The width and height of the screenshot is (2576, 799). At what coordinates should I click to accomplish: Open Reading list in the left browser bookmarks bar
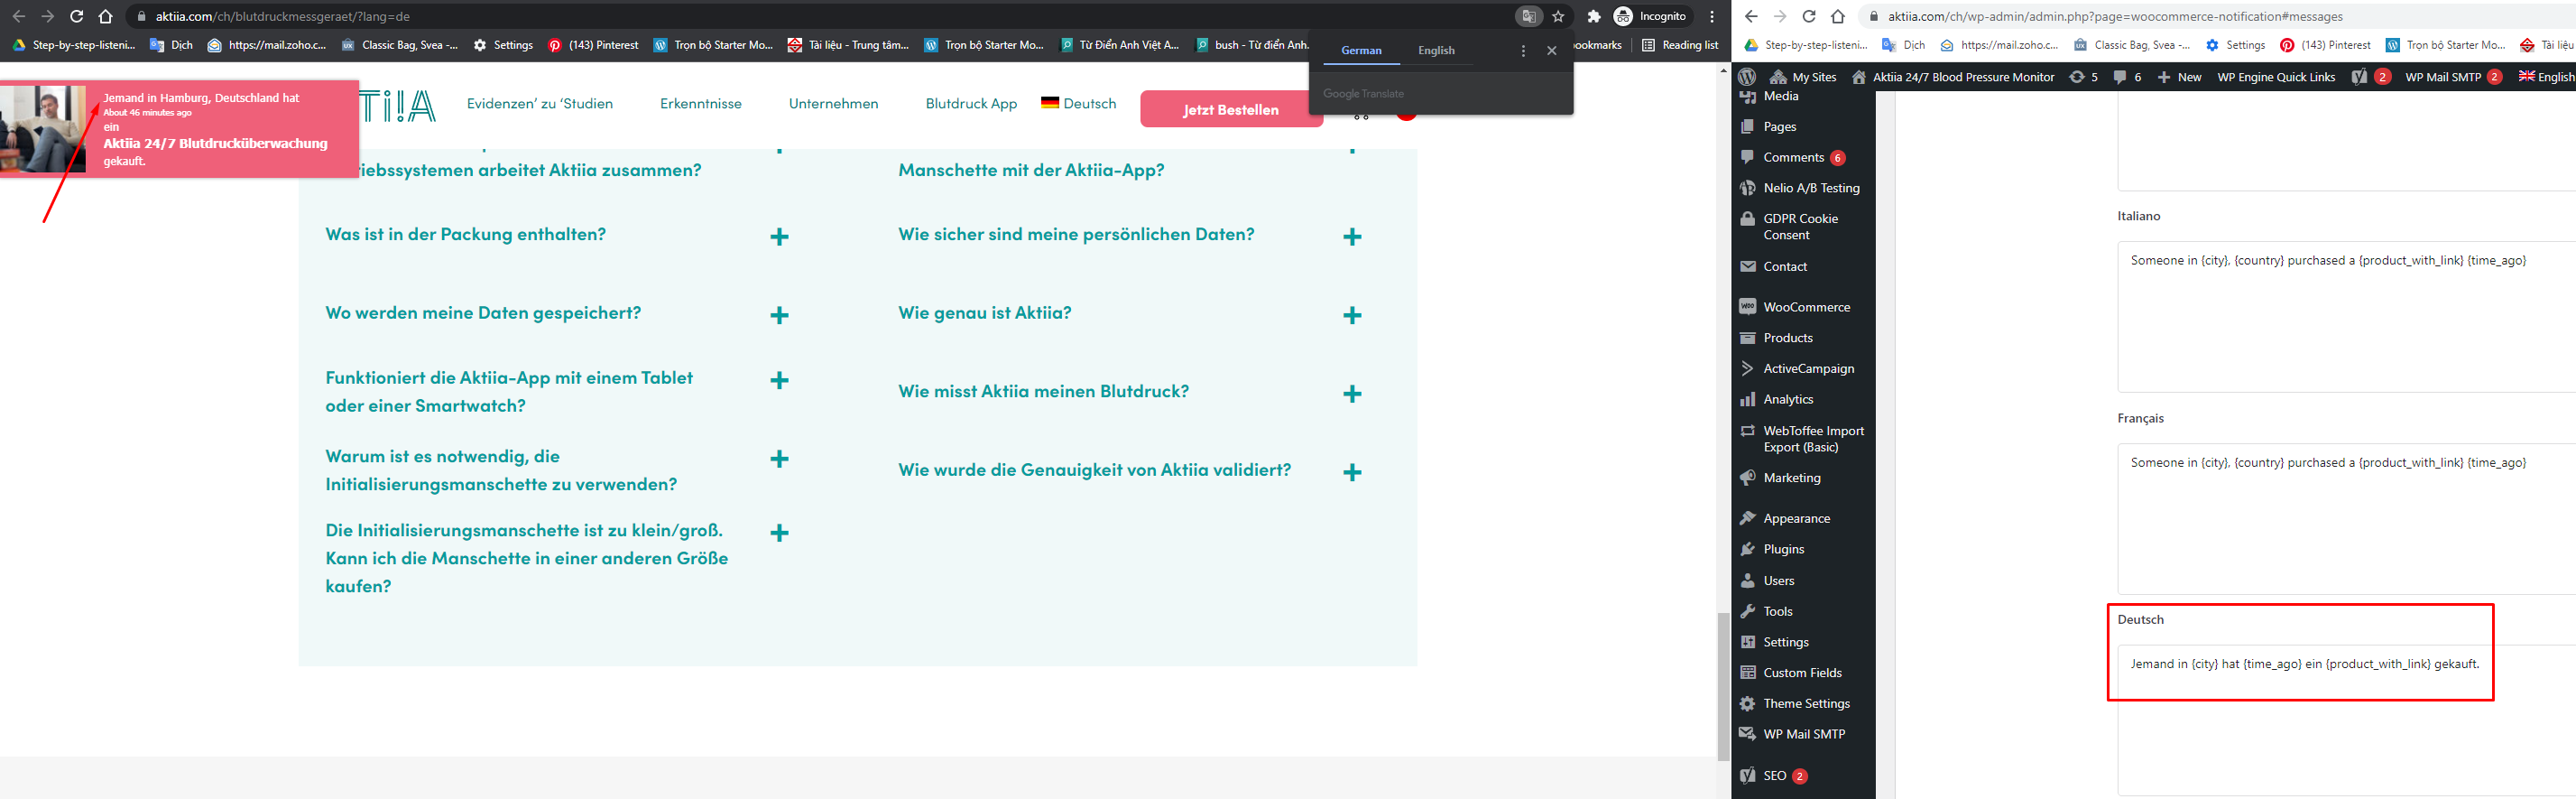pos(1680,45)
